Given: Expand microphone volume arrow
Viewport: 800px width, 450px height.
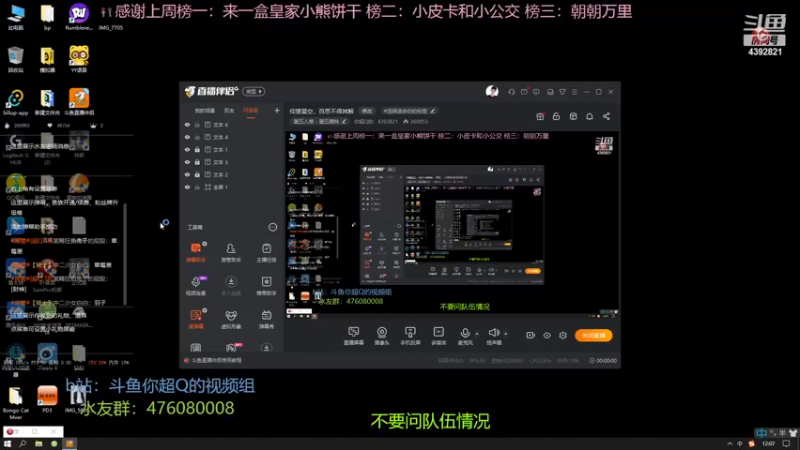Looking at the screenshot, I should [x=477, y=334].
